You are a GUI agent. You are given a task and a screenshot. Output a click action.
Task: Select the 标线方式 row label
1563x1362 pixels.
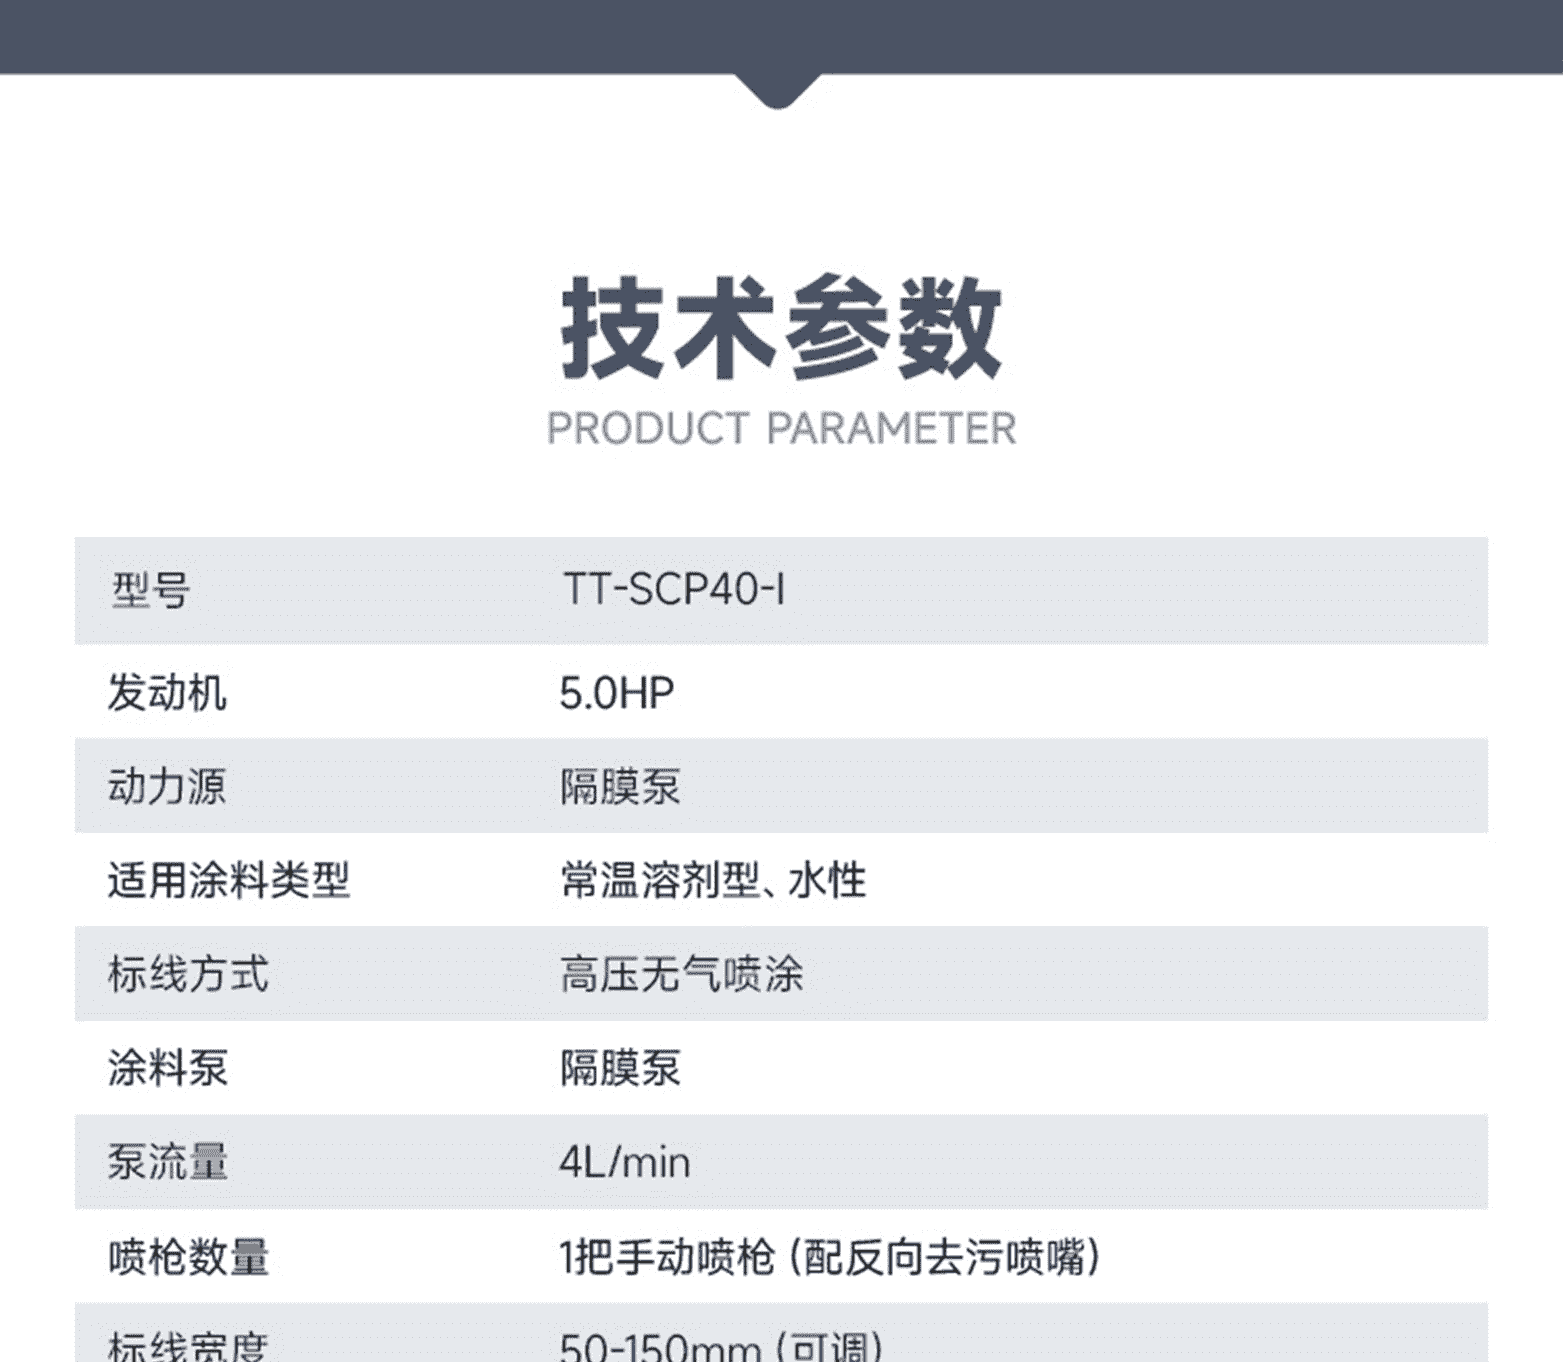point(188,974)
